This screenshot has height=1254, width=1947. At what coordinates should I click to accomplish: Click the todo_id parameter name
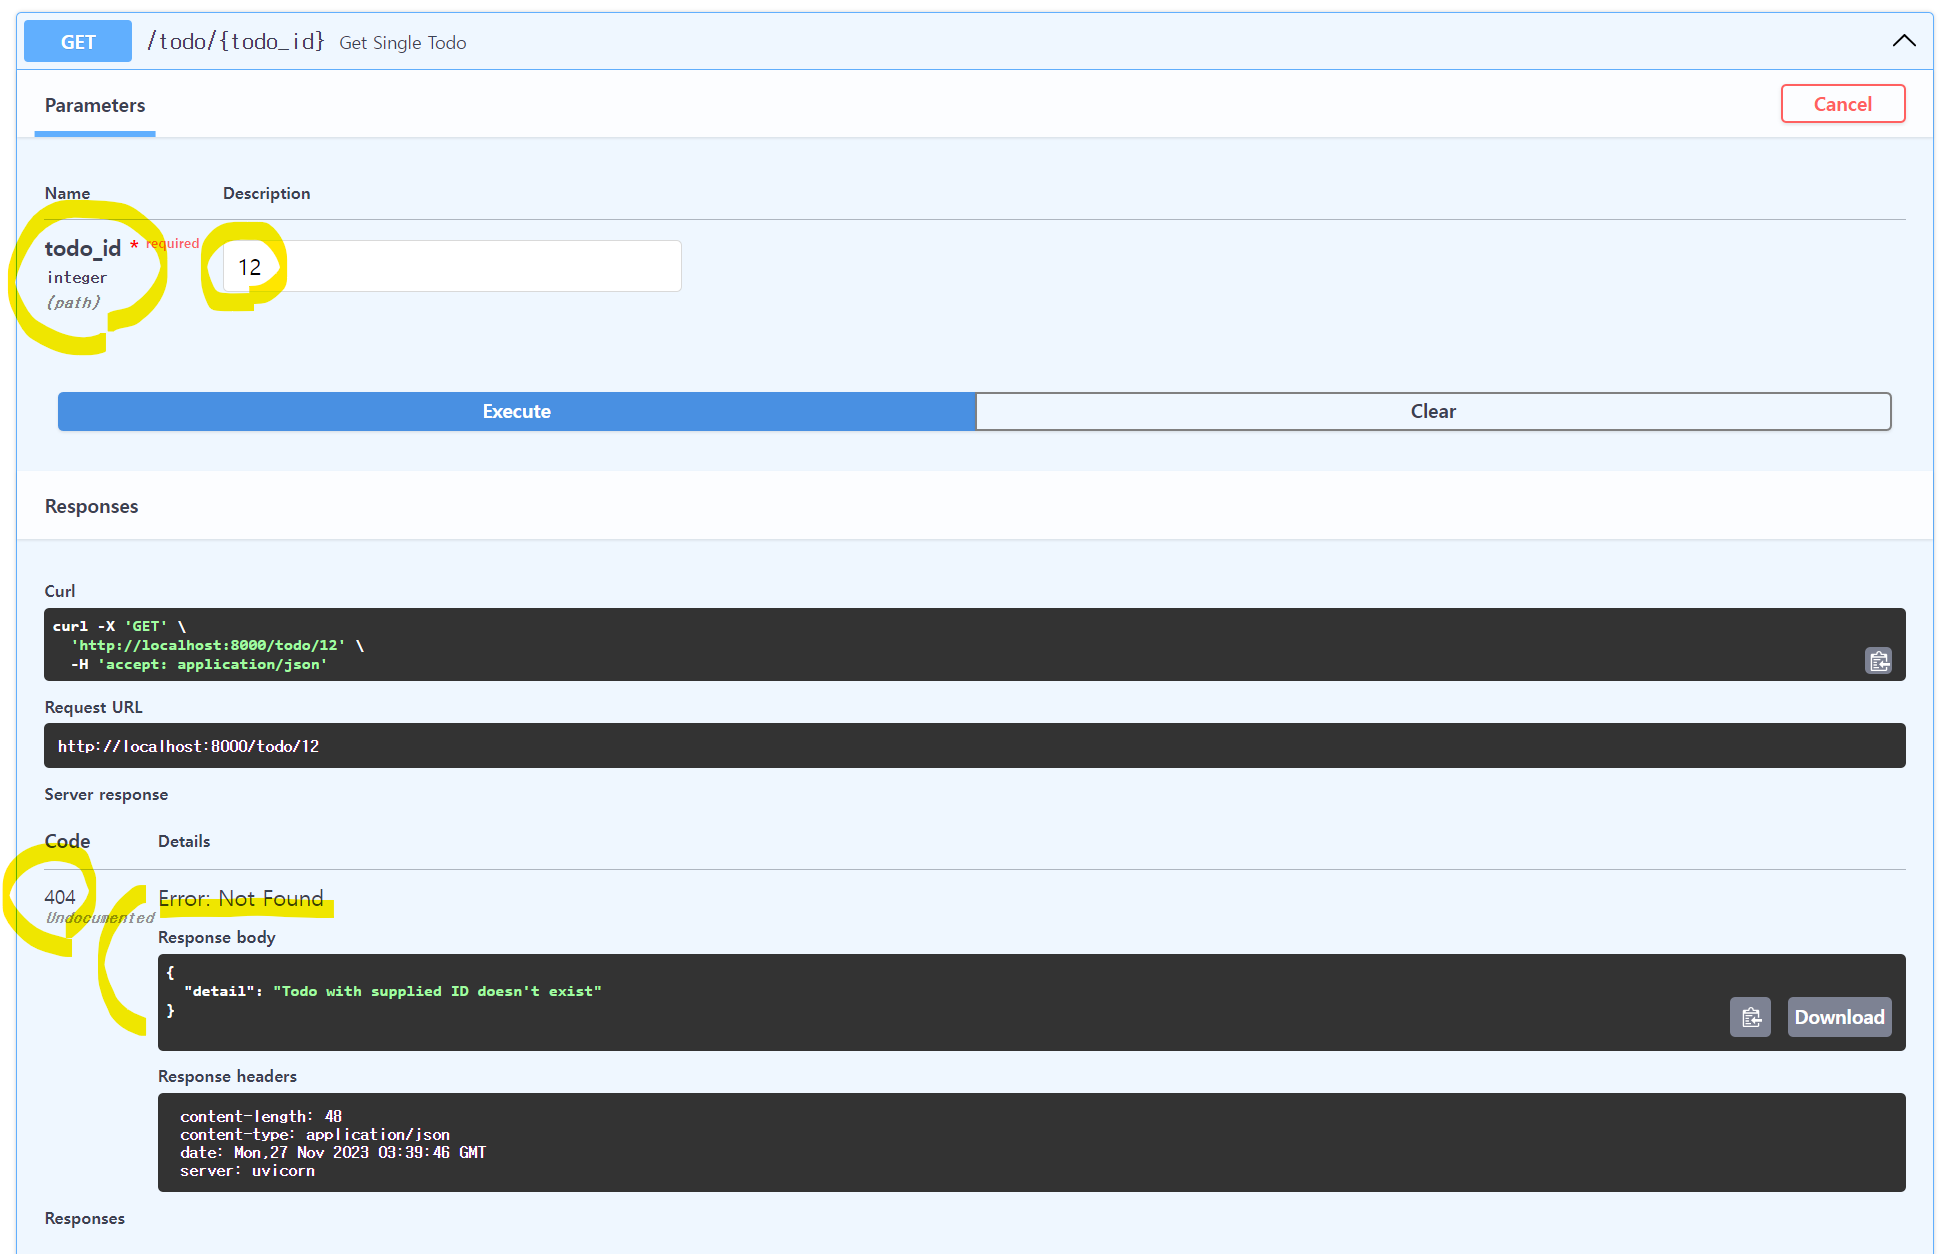tap(83, 248)
